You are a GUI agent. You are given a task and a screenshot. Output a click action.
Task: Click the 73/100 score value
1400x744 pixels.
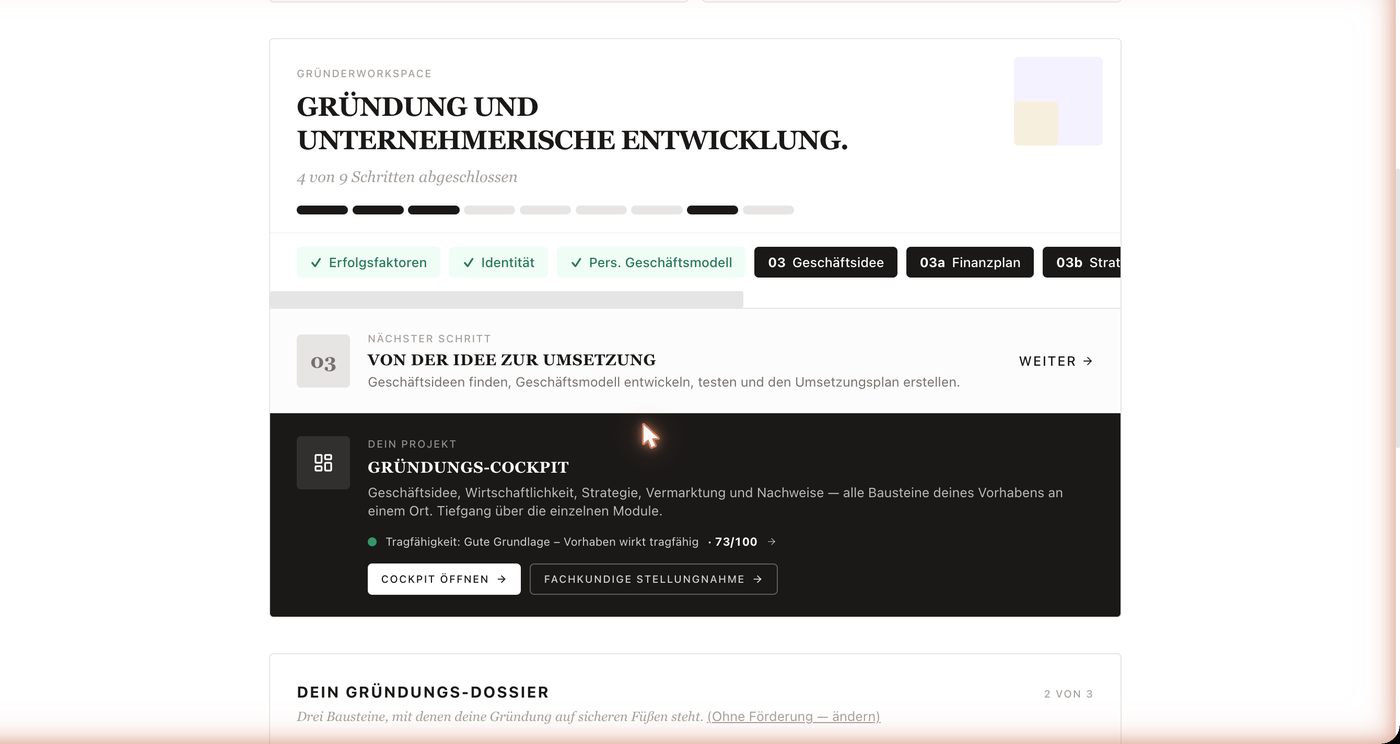pyautogui.click(x=736, y=542)
